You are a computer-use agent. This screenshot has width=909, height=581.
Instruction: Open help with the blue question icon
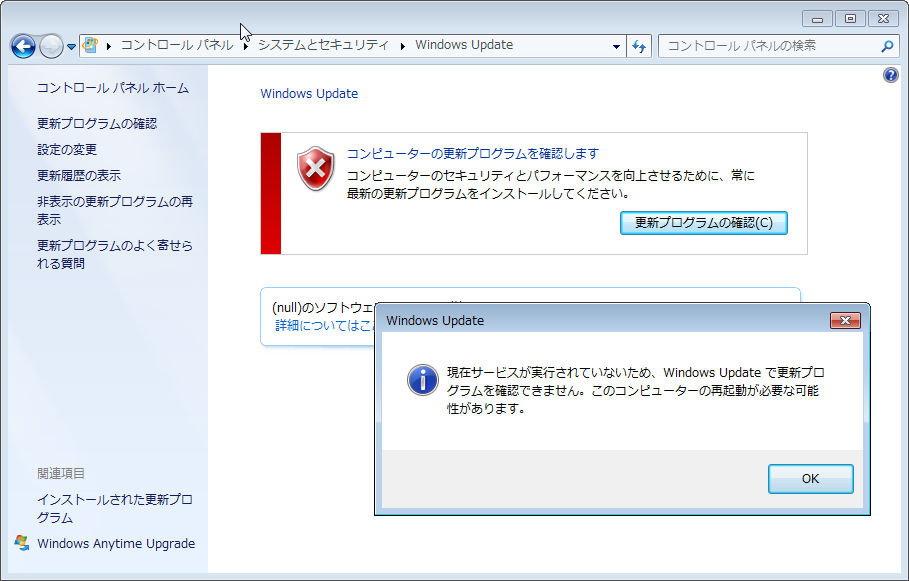pyautogui.click(x=890, y=75)
